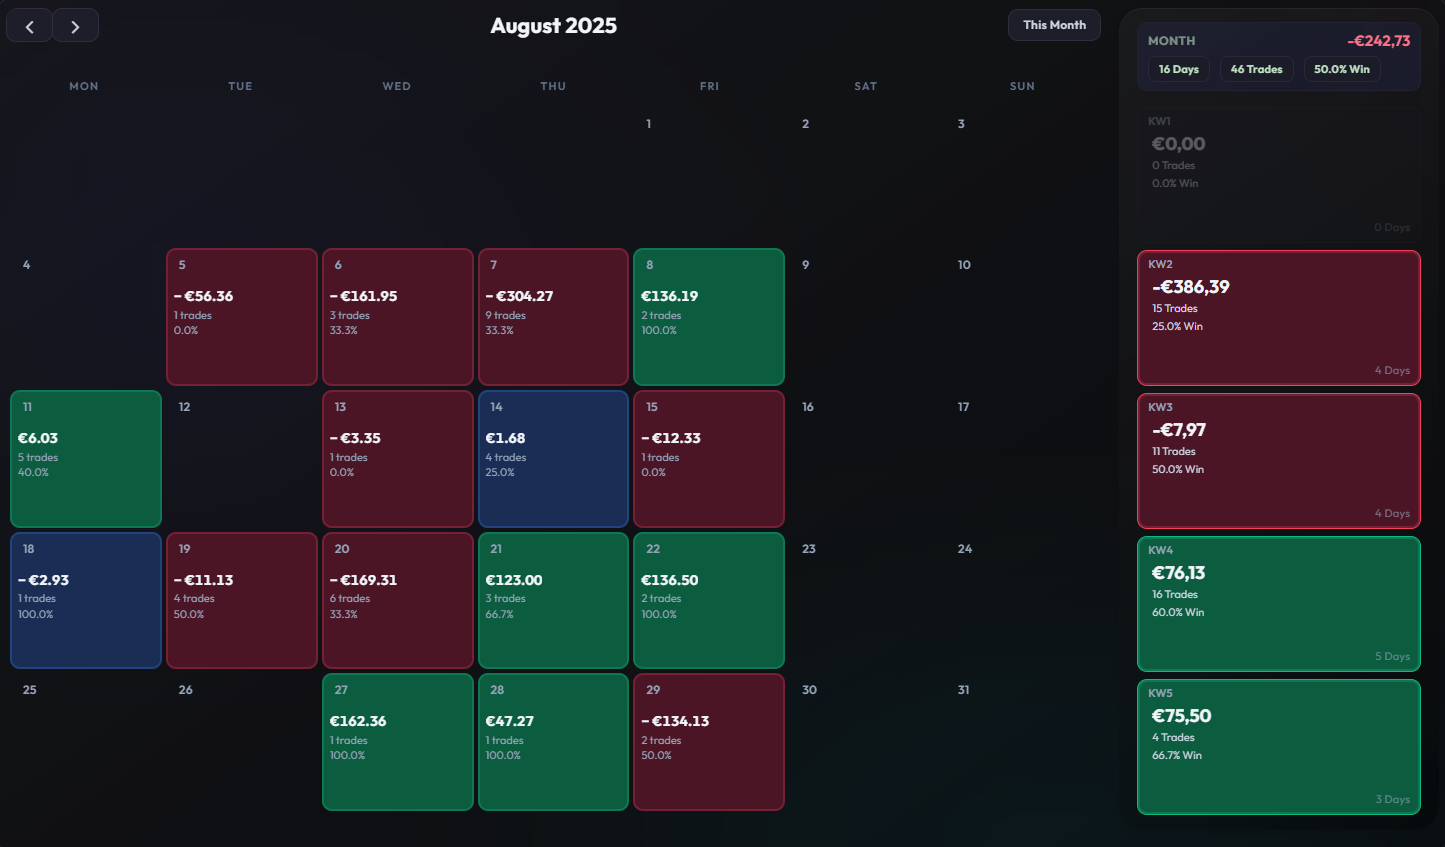Select the empty KW1 week card
Screen dimensions: 1445x847
click(x=1278, y=172)
